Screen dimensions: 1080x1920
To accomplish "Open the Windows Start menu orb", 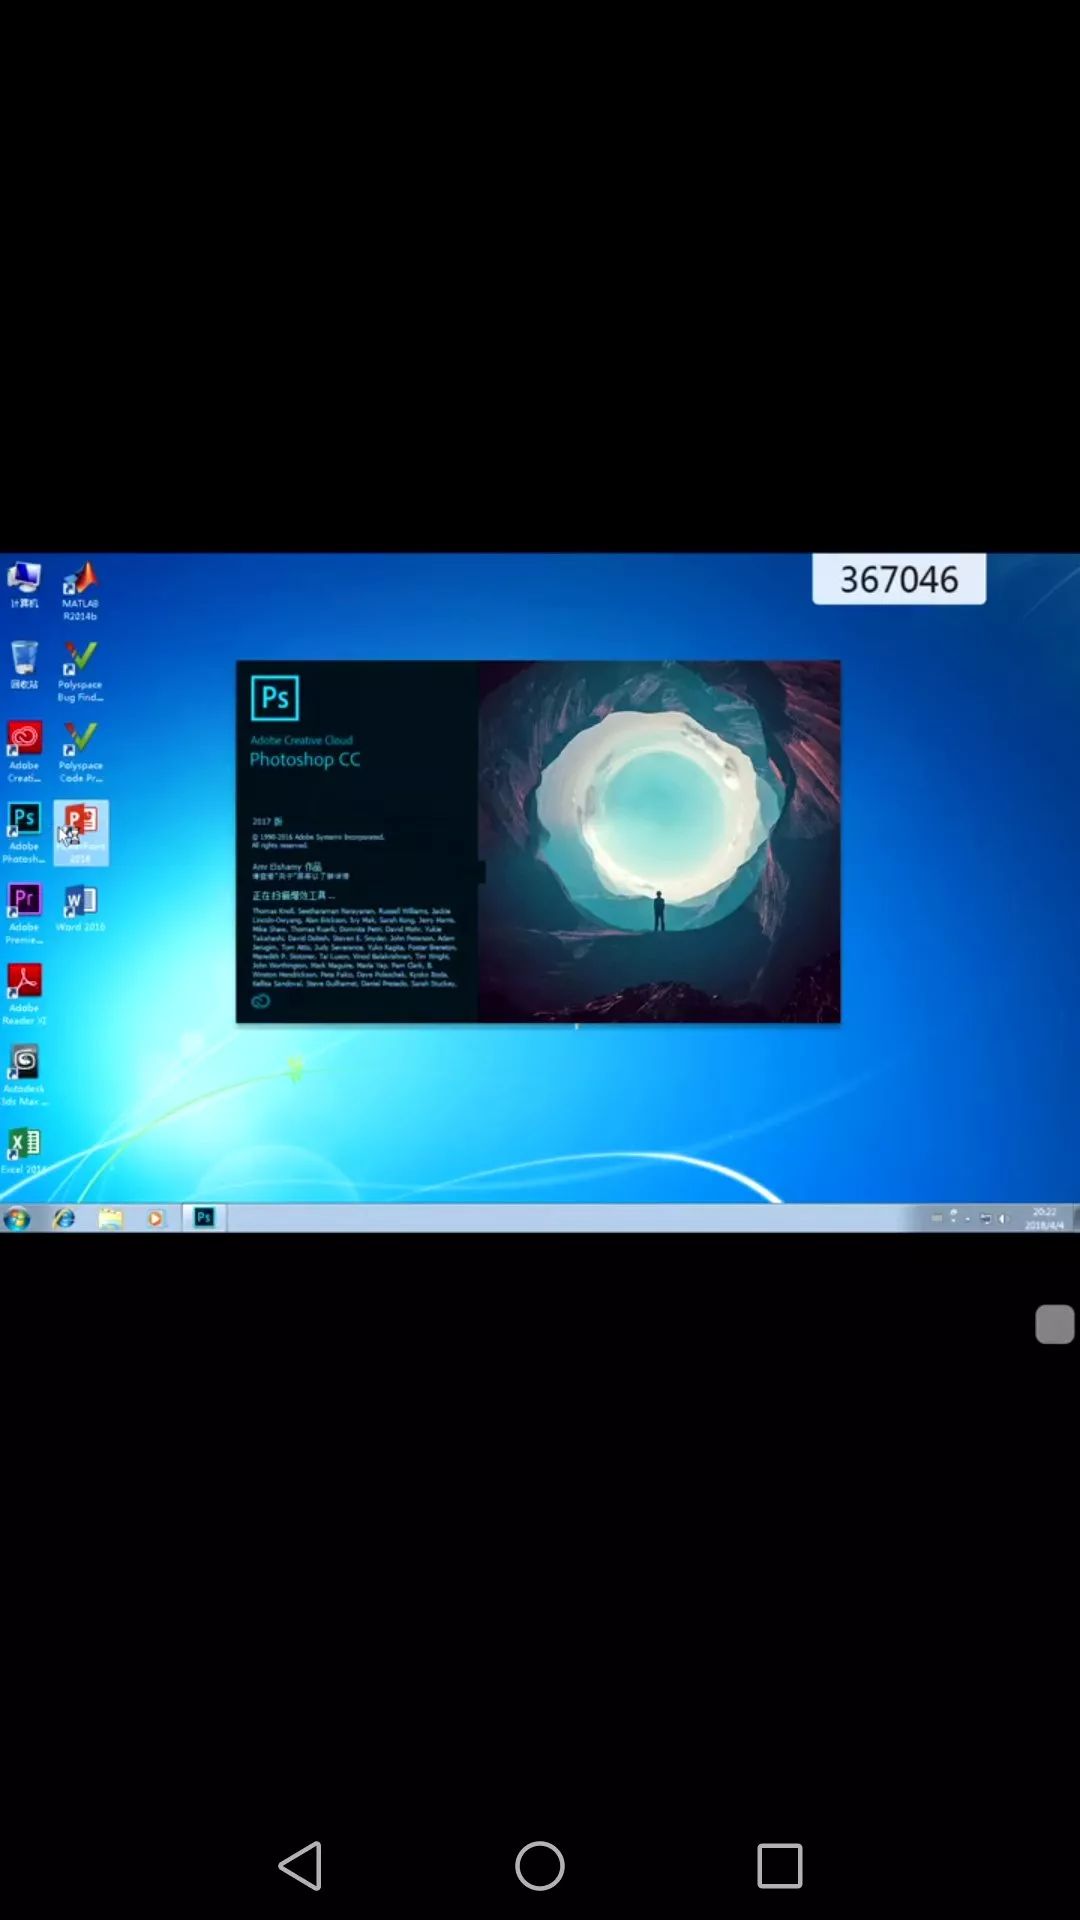I will (x=17, y=1218).
